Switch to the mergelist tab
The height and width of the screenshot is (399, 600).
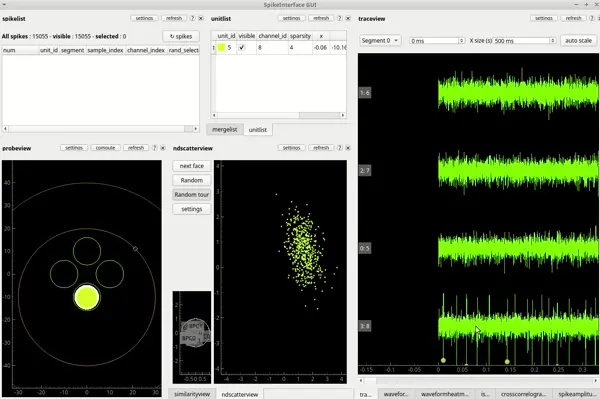[x=225, y=130]
